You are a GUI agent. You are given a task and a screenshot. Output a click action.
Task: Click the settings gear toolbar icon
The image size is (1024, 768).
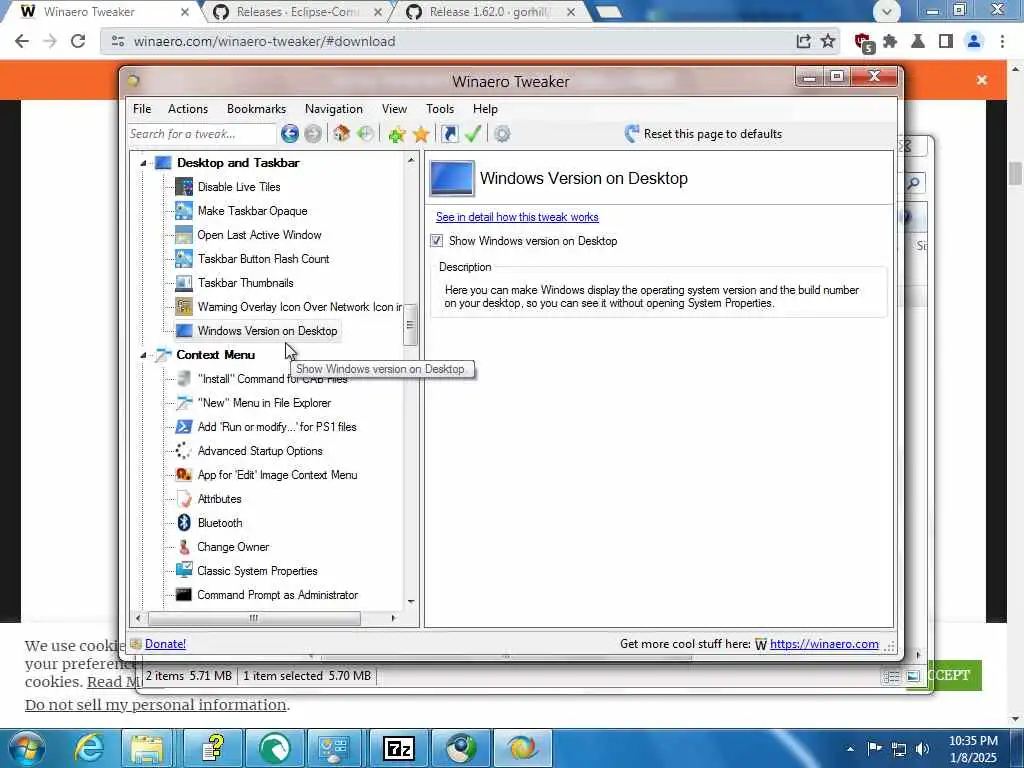coord(502,134)
